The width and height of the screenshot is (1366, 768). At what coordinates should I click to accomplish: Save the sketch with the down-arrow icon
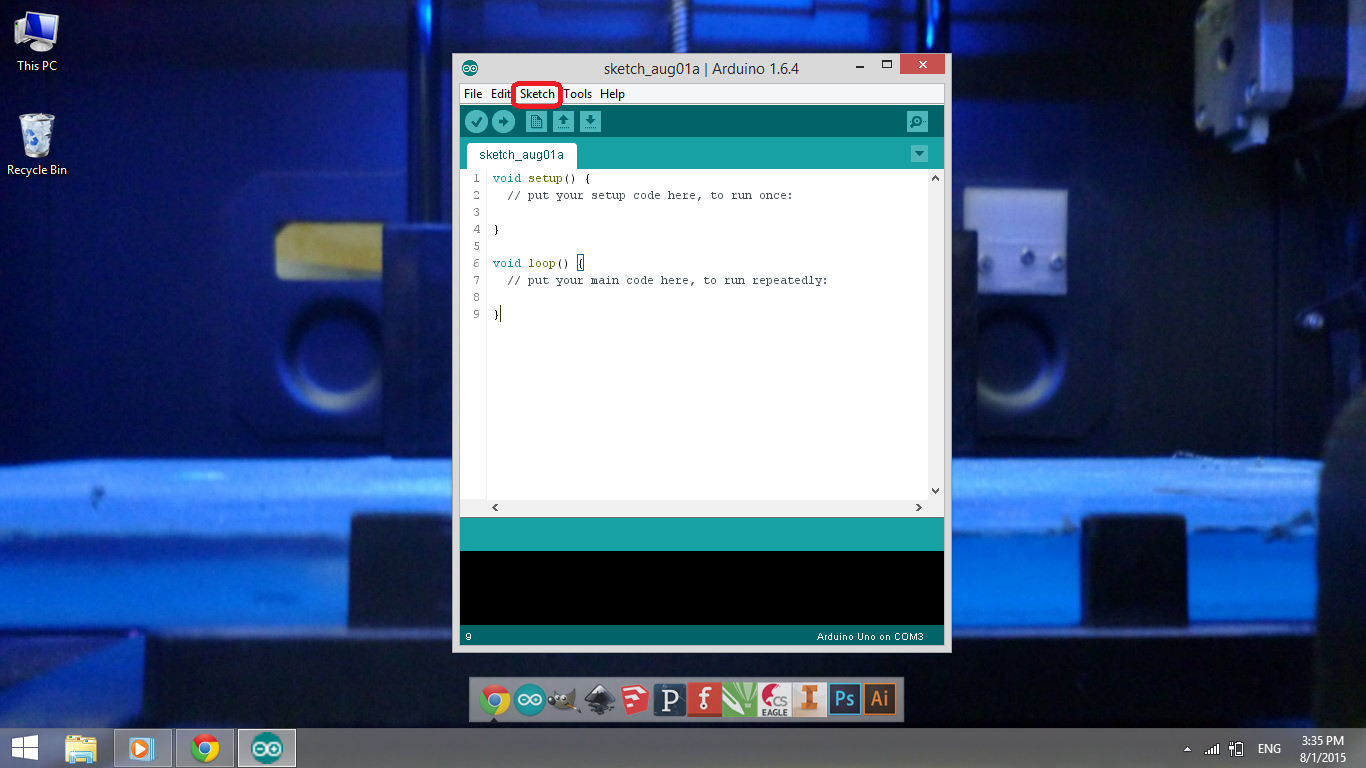tap(591, 121)
